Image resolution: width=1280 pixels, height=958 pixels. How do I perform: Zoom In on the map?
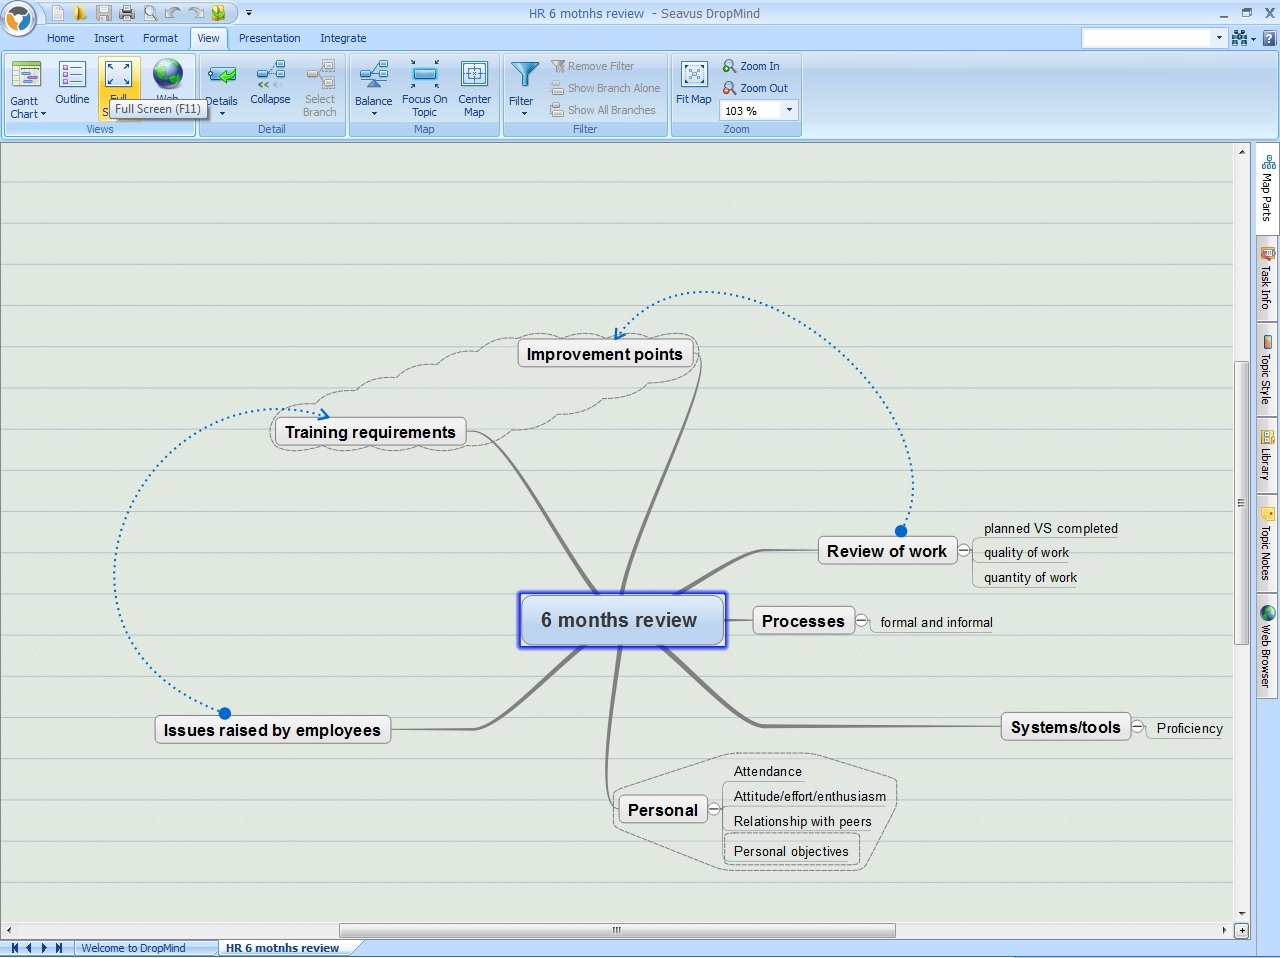tap(751, 66)
